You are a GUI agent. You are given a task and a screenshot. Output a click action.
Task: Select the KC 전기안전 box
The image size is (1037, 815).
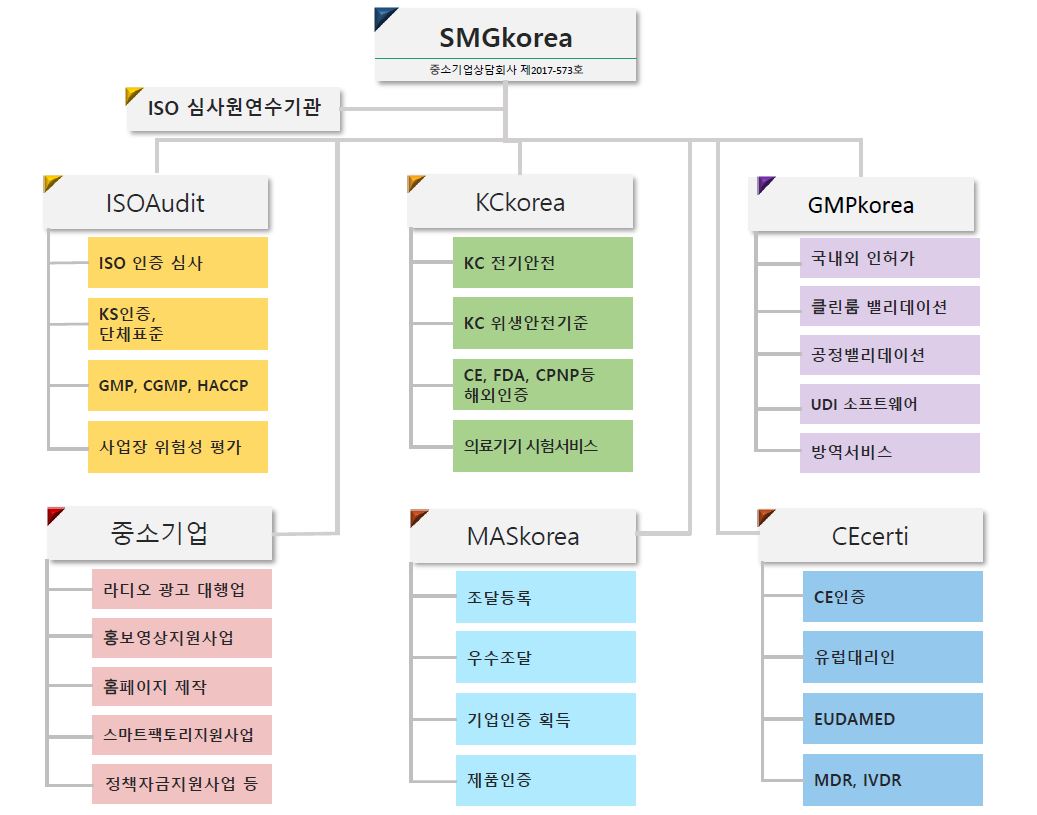pyautogui.click(x=542, y=263)
